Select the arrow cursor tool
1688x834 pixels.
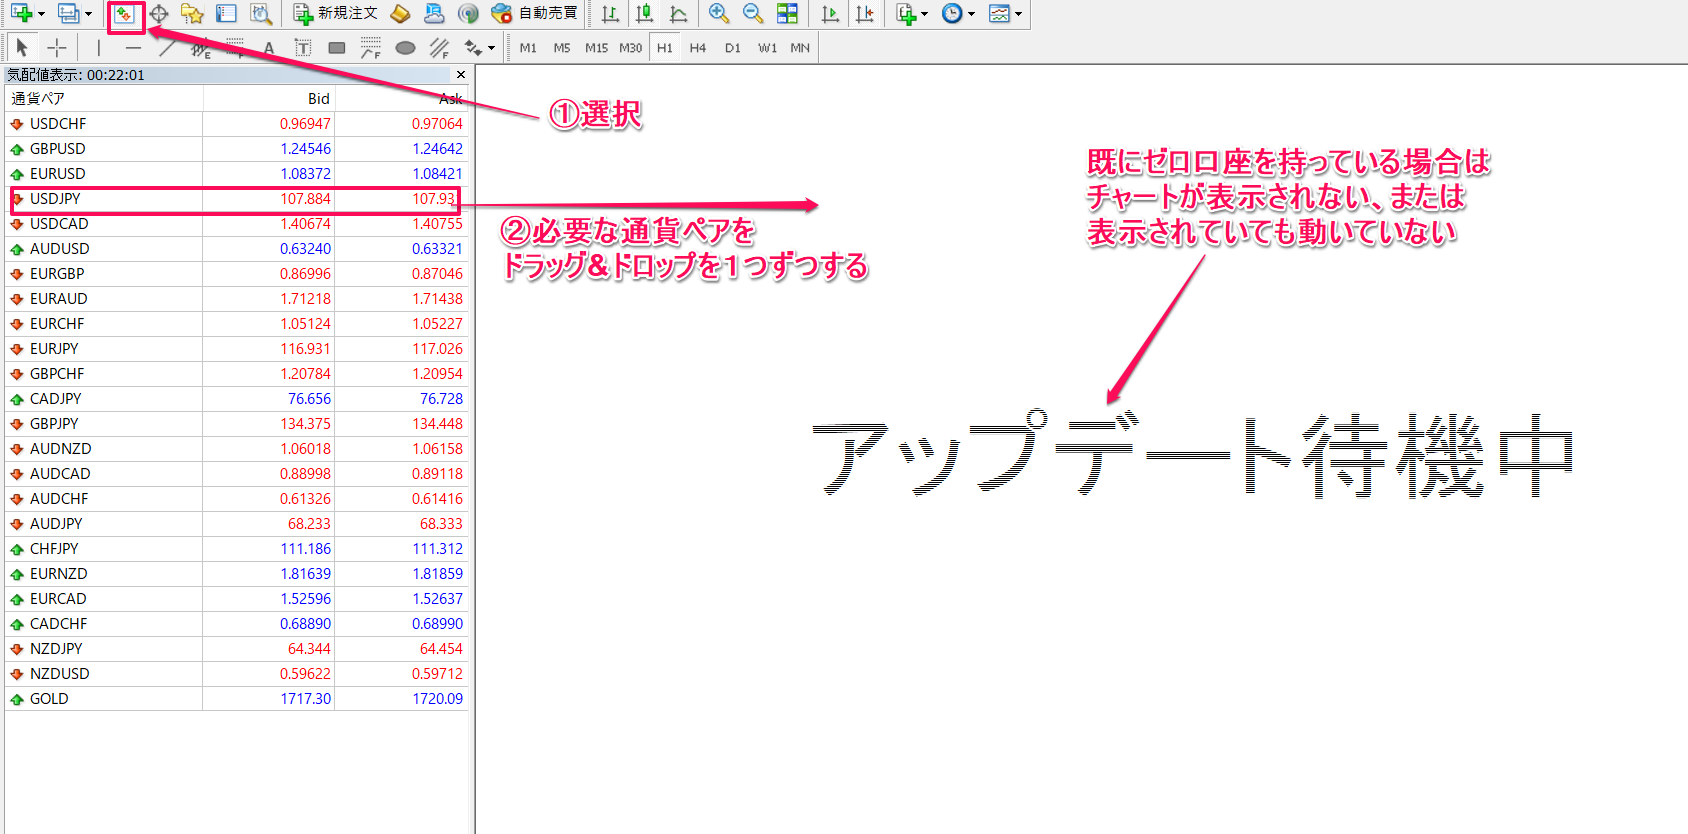coord(22,47)
